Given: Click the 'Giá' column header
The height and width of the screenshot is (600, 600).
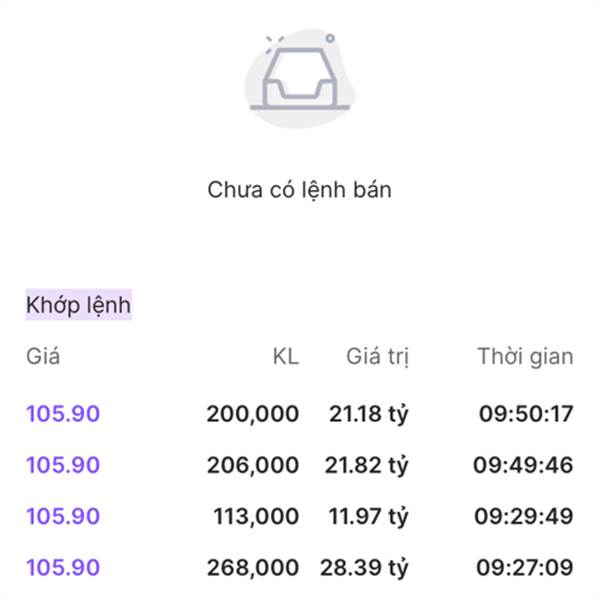Looking at the screenshot, I should pyautogui.click(x=43, y=356).
